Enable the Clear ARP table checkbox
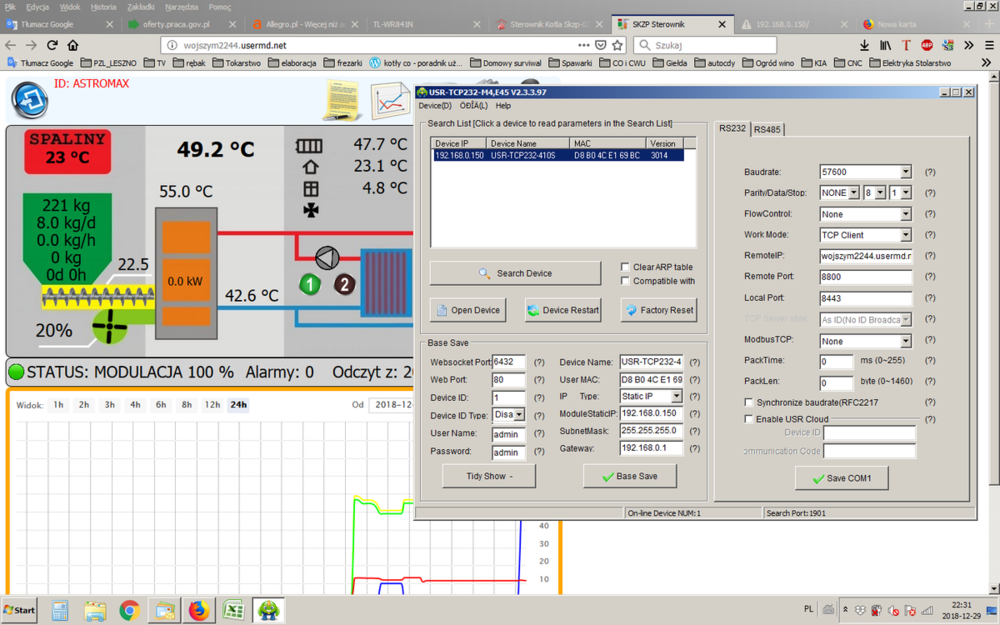1000x625 pixels. (625, 267)
